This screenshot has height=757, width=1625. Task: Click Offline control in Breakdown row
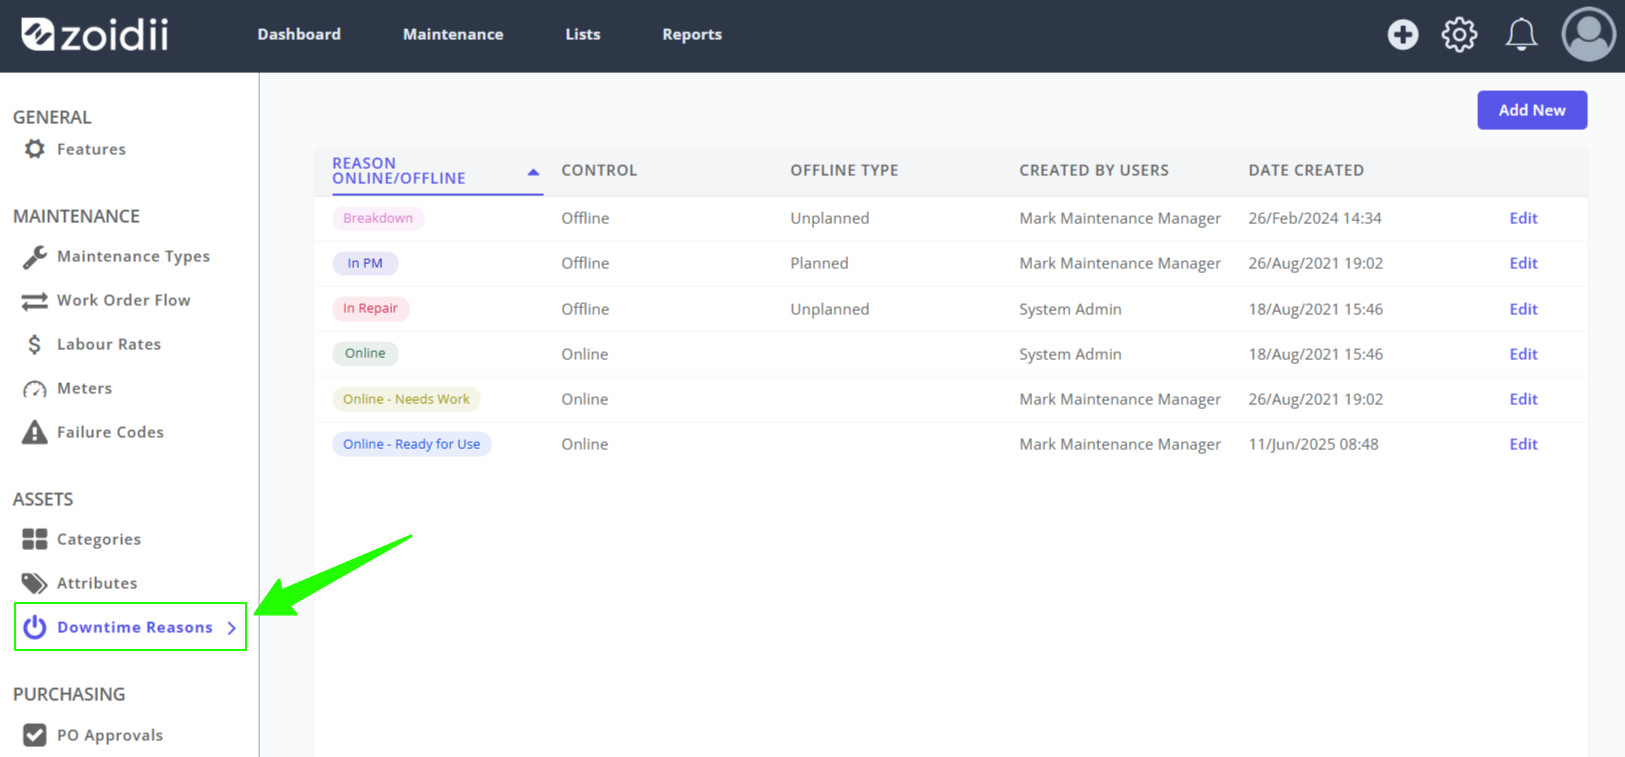point(585,218)
